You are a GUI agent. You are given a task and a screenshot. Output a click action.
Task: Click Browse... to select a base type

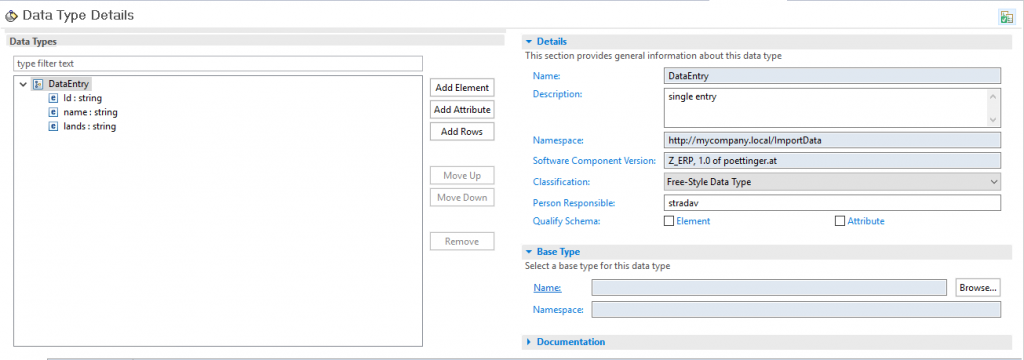[978, 287]
